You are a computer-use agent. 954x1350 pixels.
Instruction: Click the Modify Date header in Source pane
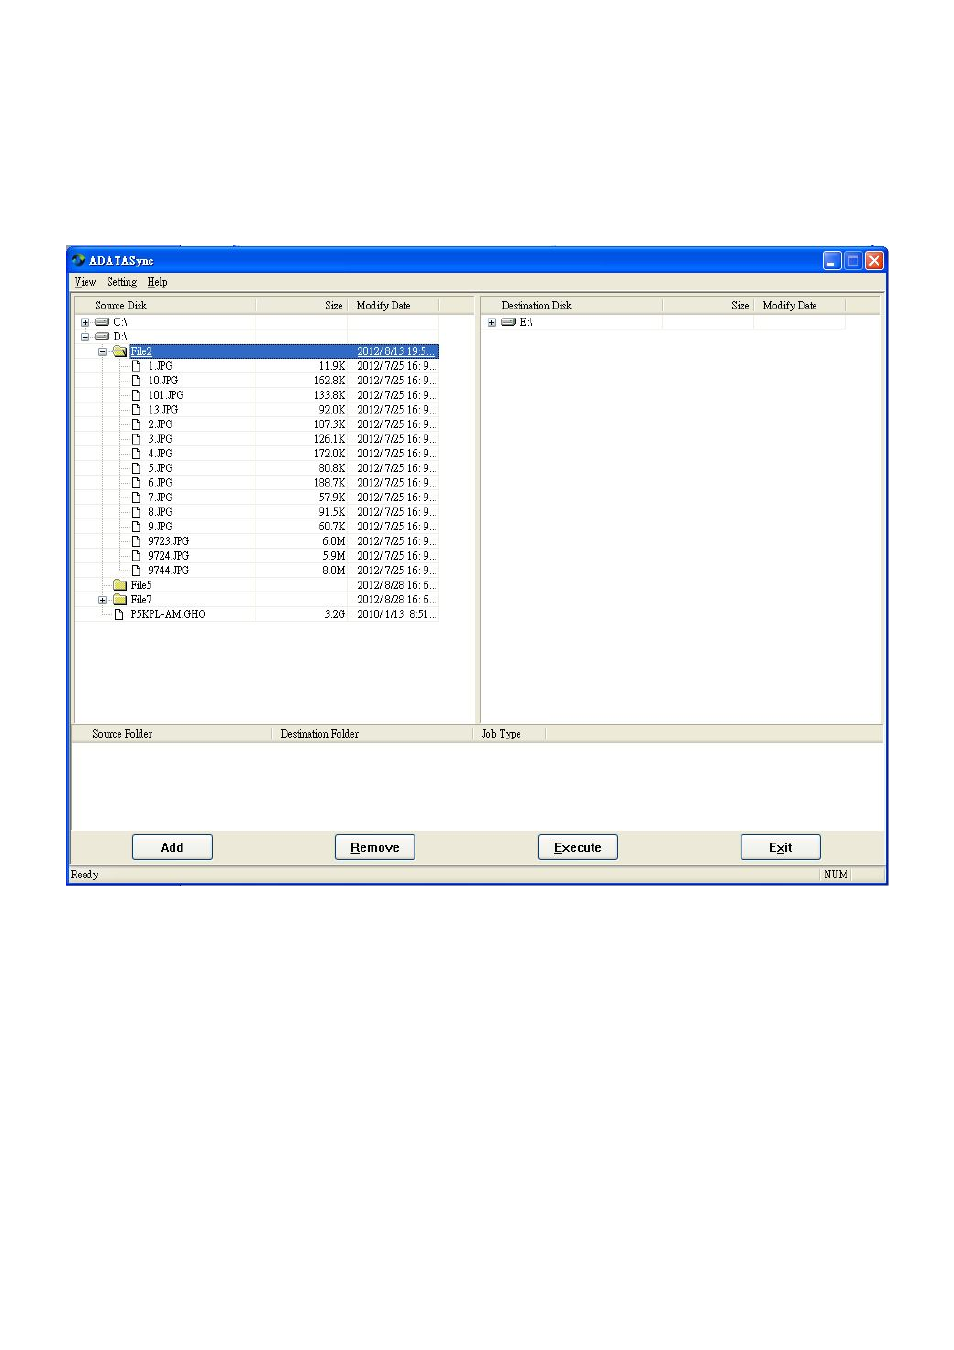pyautogui.click(x=393, y=305)
